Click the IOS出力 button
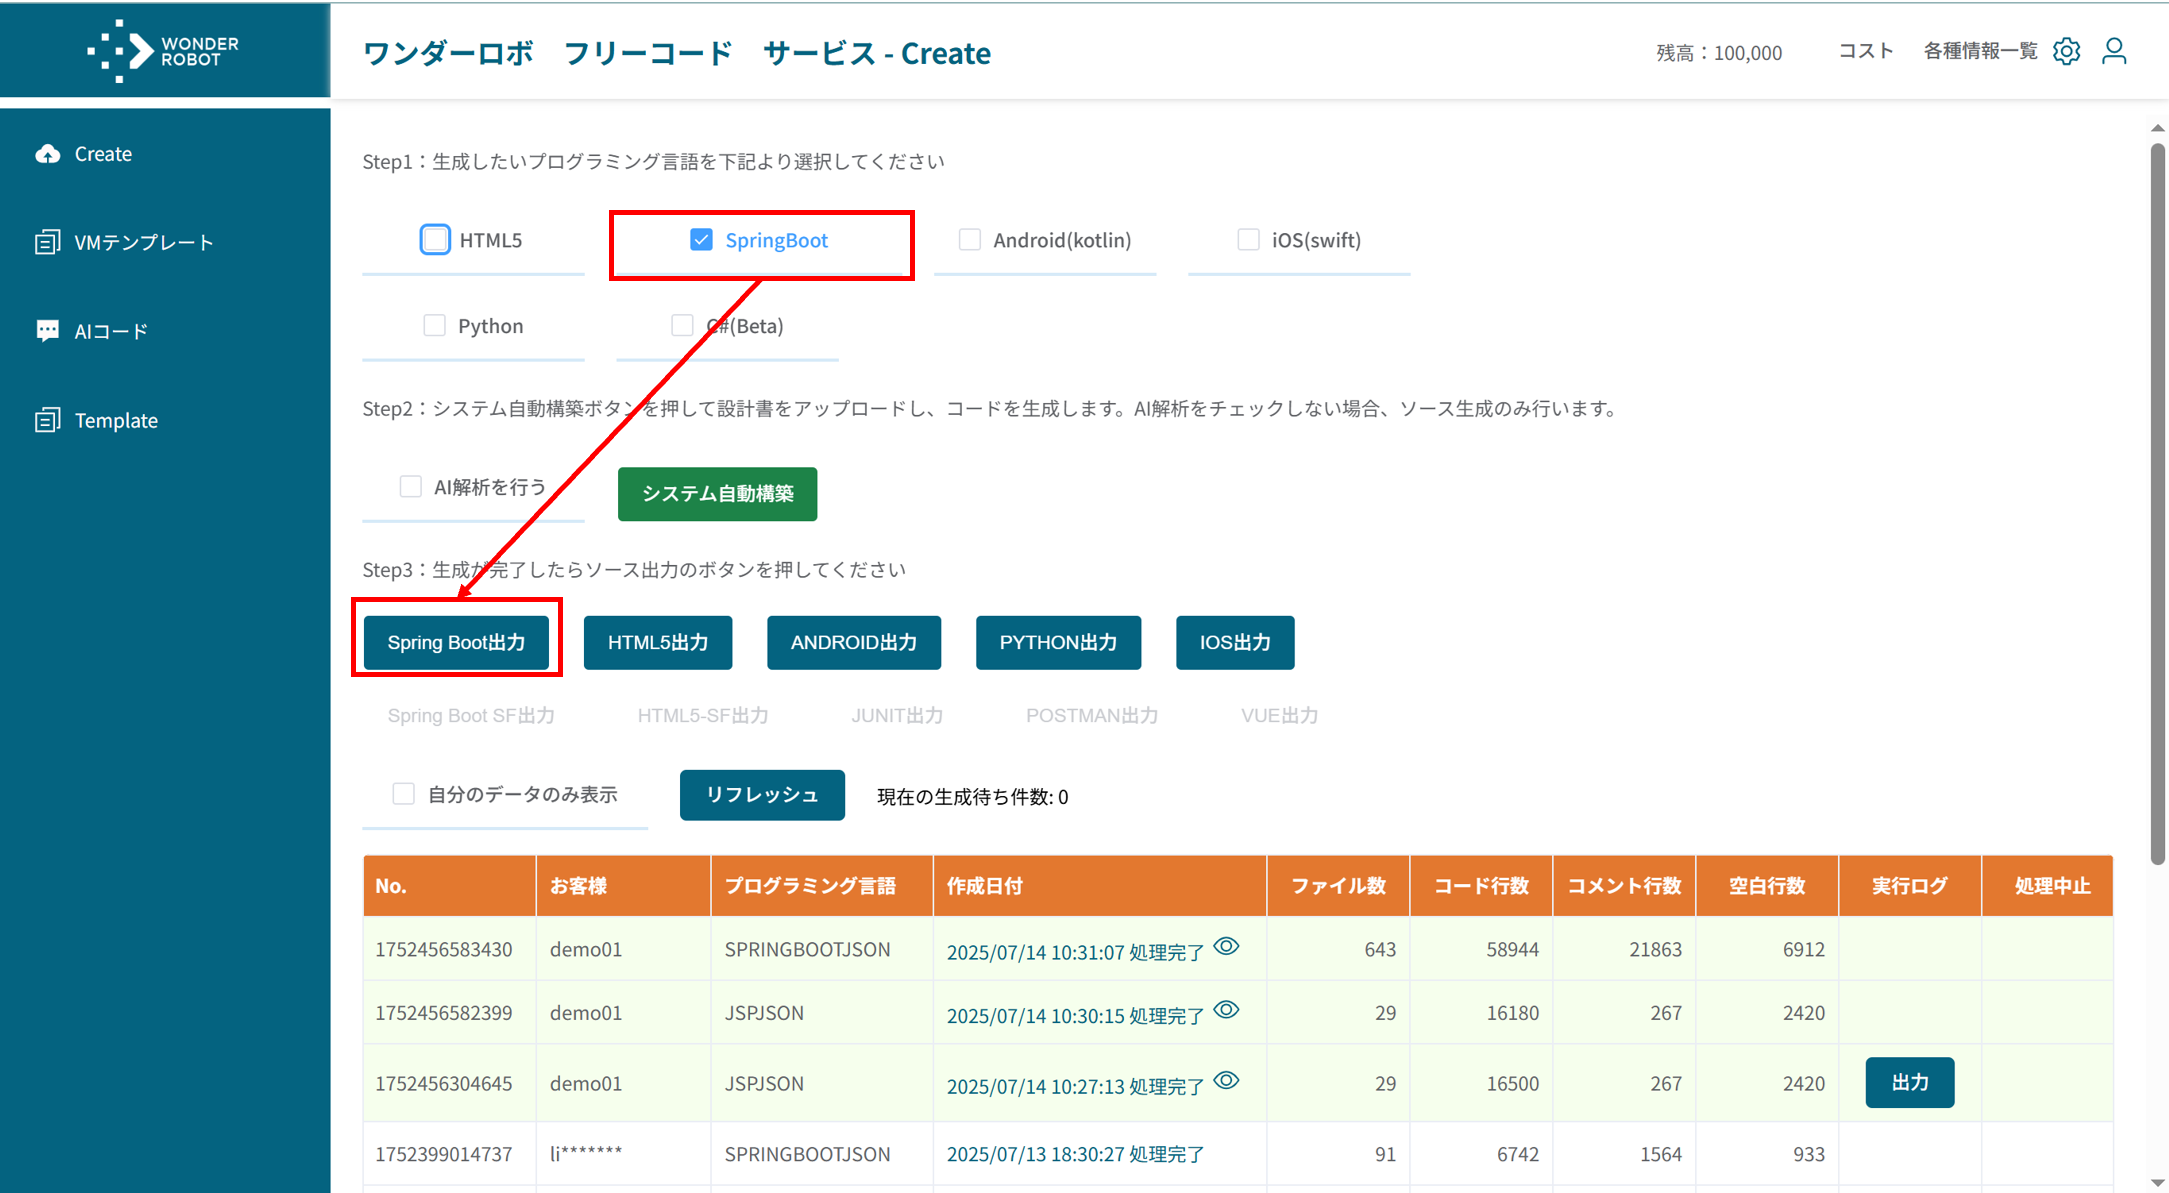The height and width of the screenshot is (1193, 2169). coord(1235,642)
